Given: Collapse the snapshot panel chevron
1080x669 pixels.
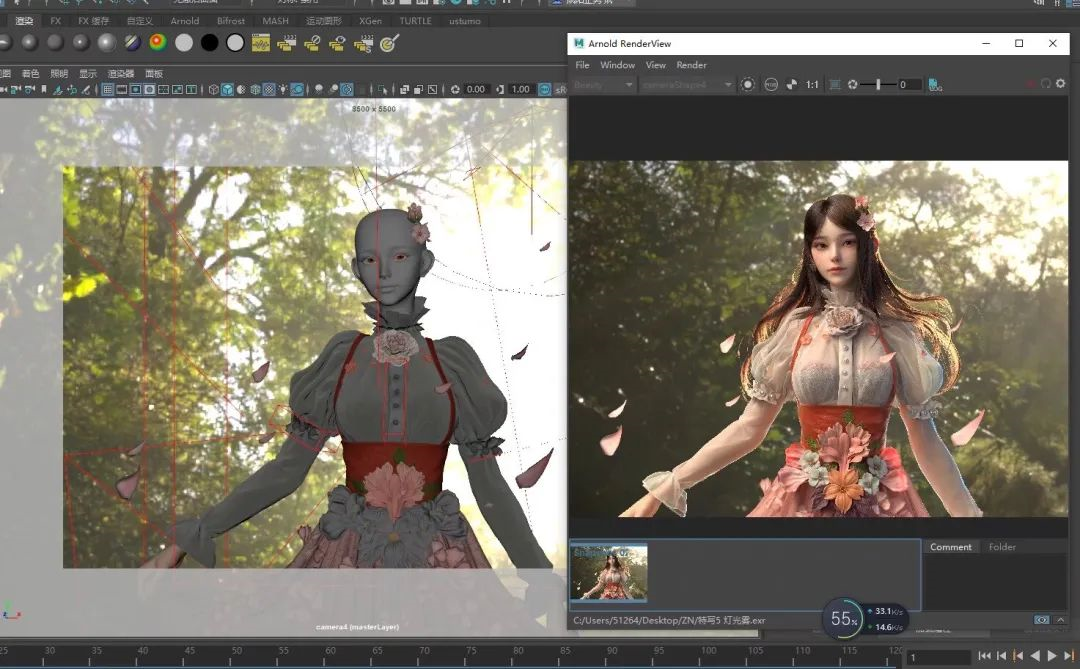Looking at the screenshot, I should (1061, 620).
